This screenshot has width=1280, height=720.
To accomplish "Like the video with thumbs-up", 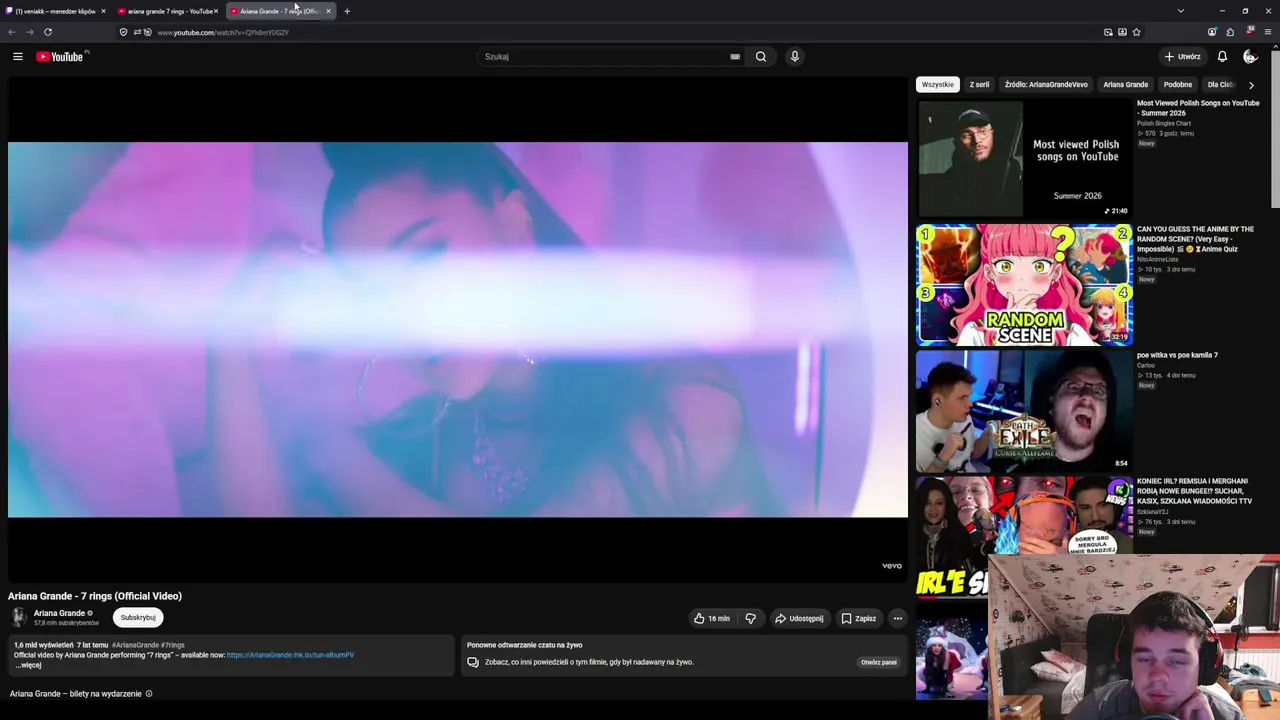I will tap(711, 618).
